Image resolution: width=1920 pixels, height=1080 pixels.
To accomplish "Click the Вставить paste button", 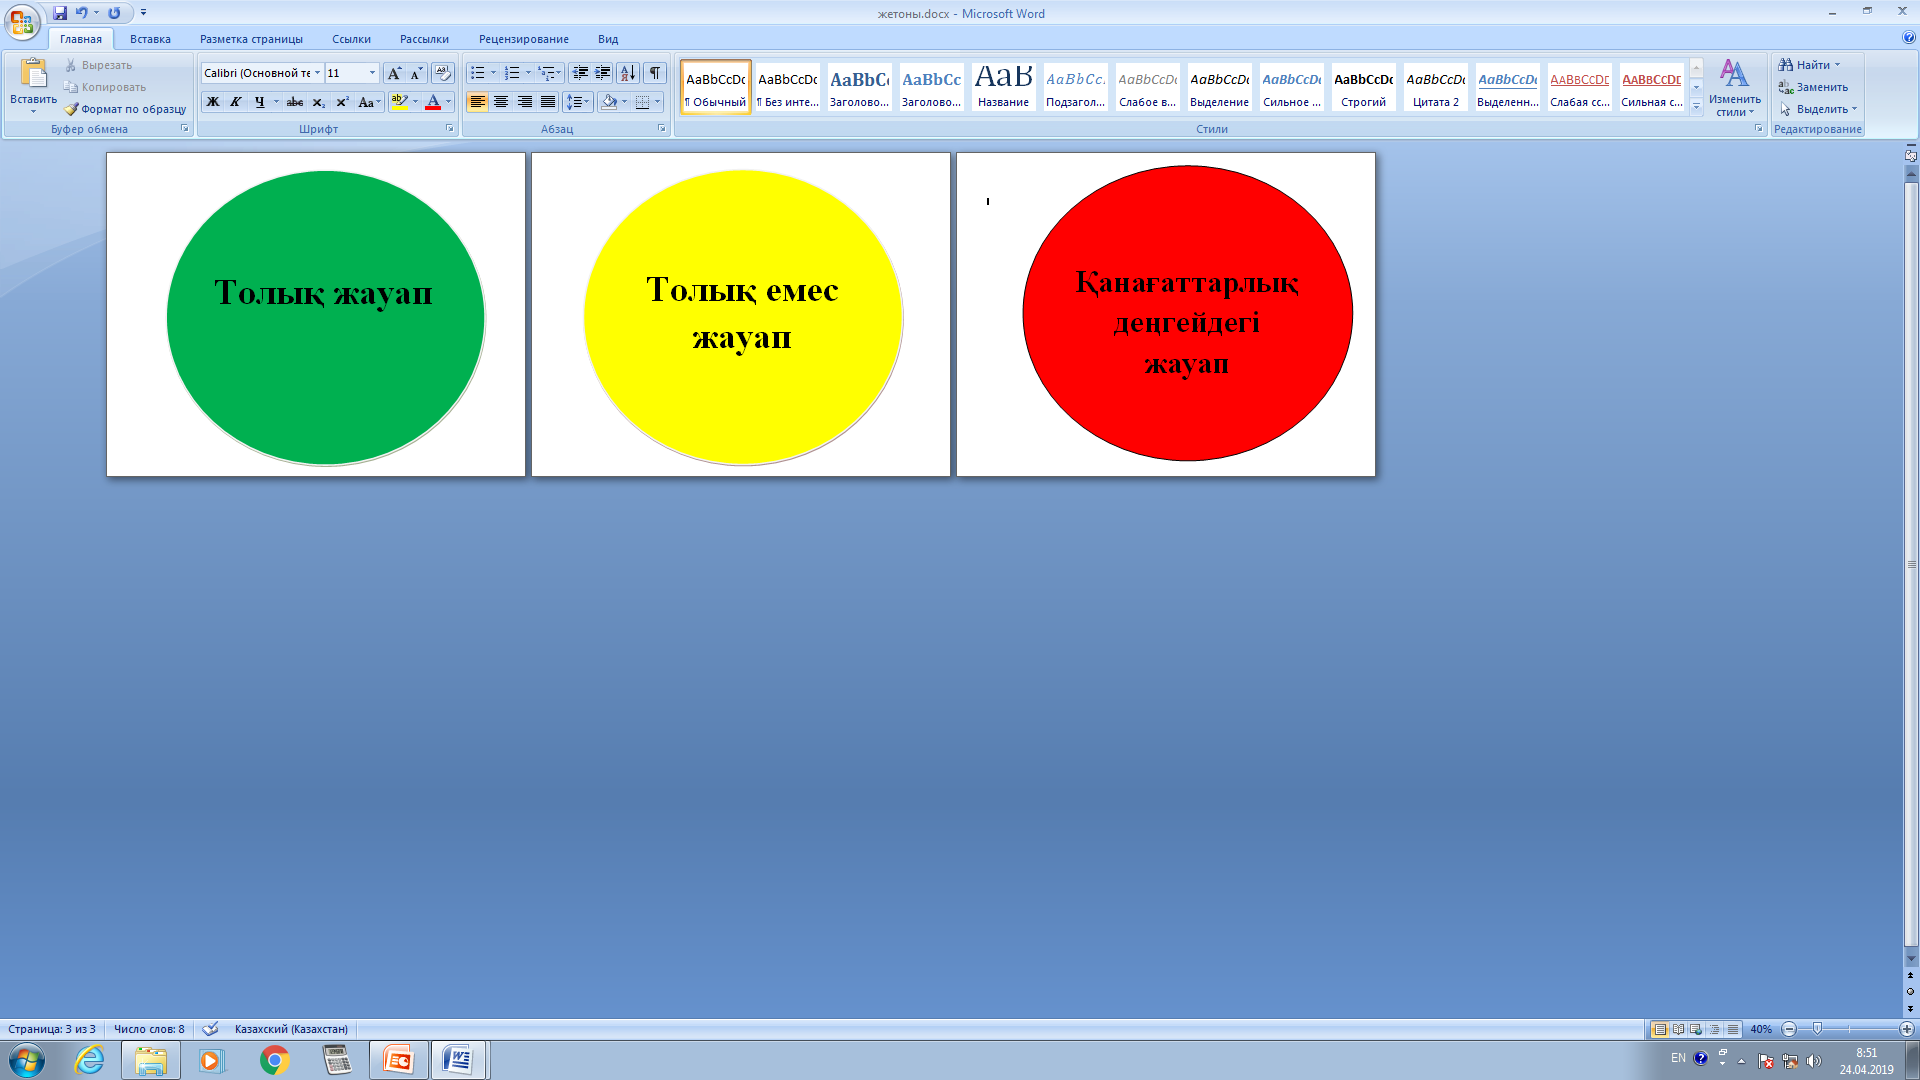I will pyautogui.click(x=33, y=86).
